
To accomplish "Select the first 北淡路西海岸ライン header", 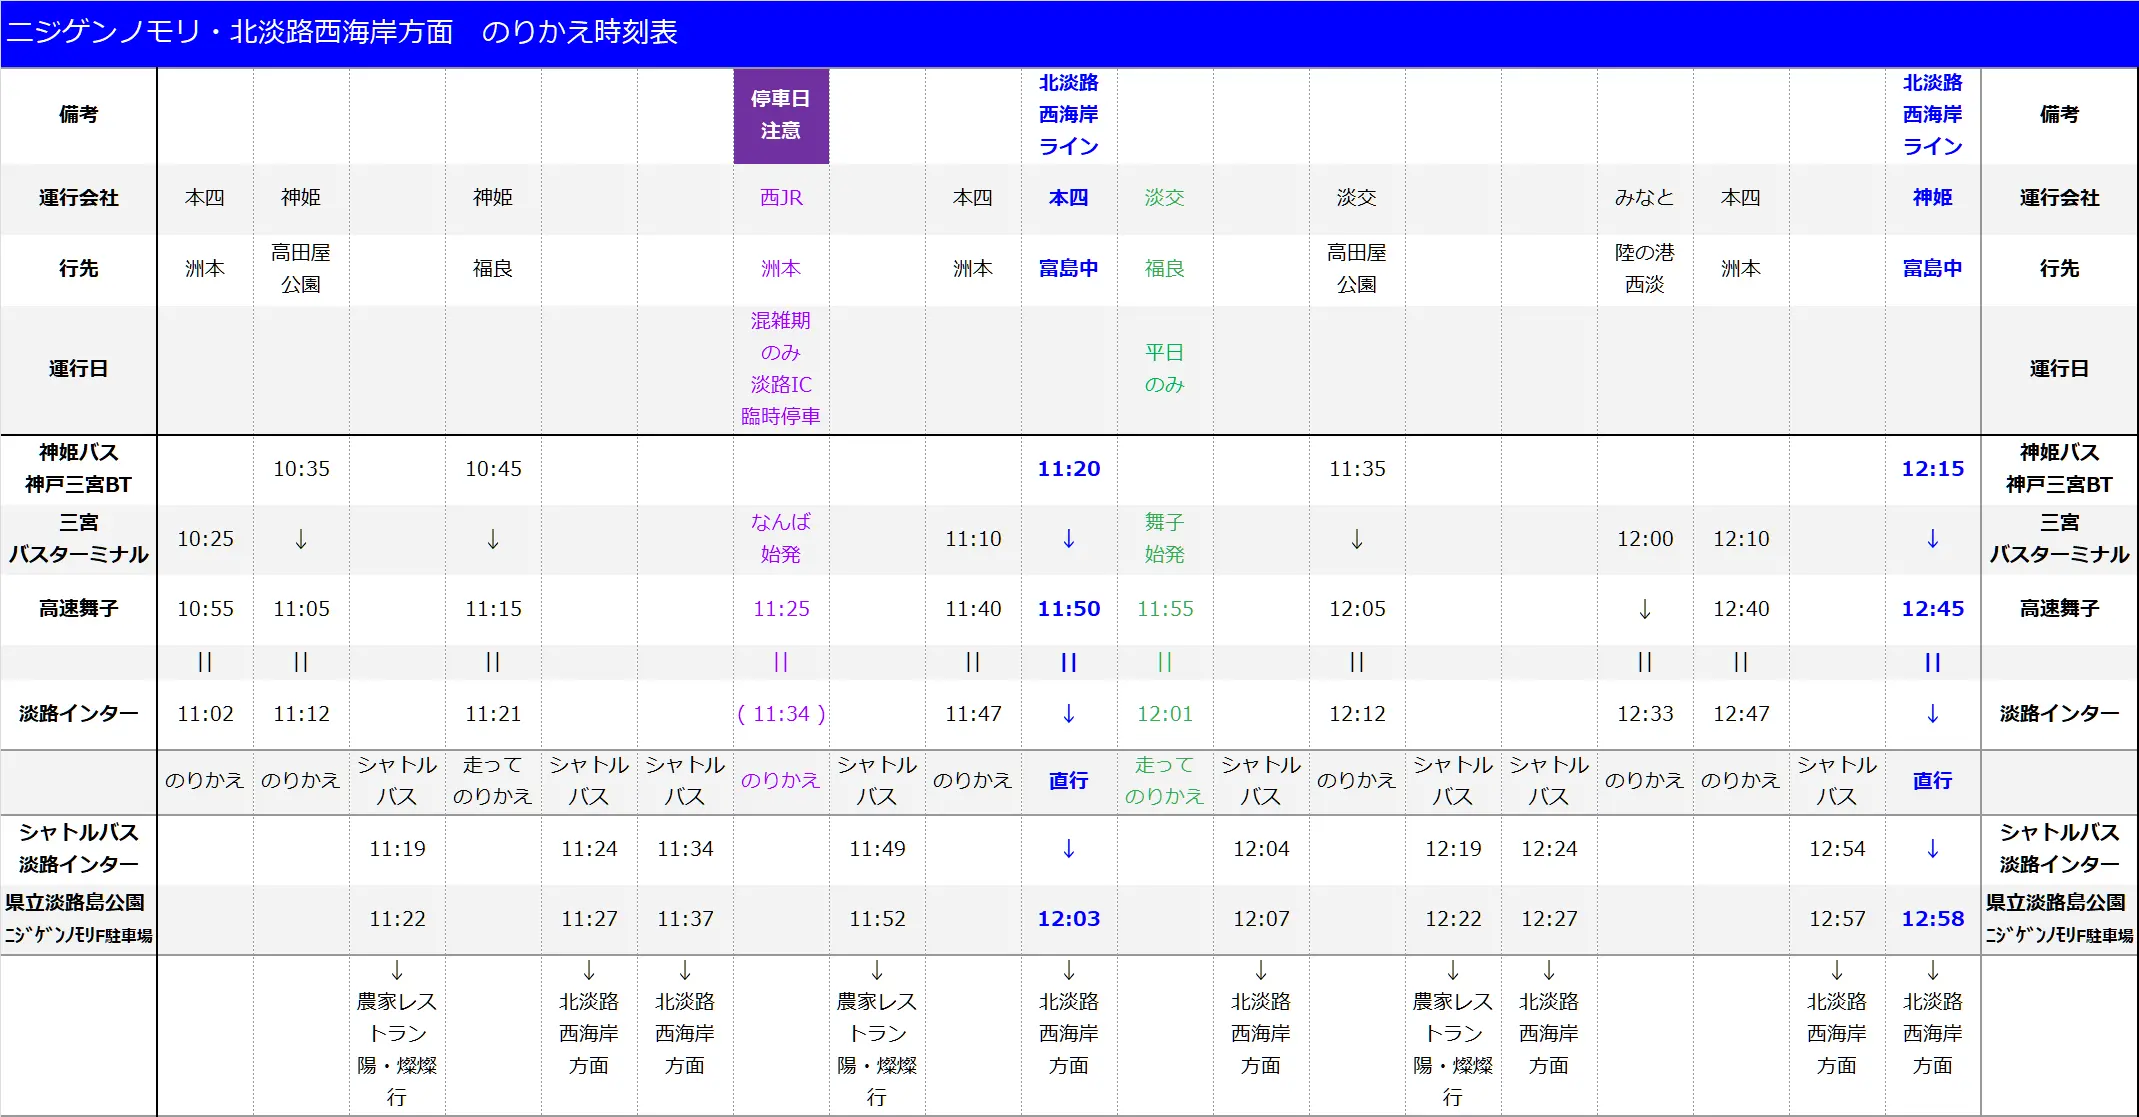I will click(x=1068, y=115).
